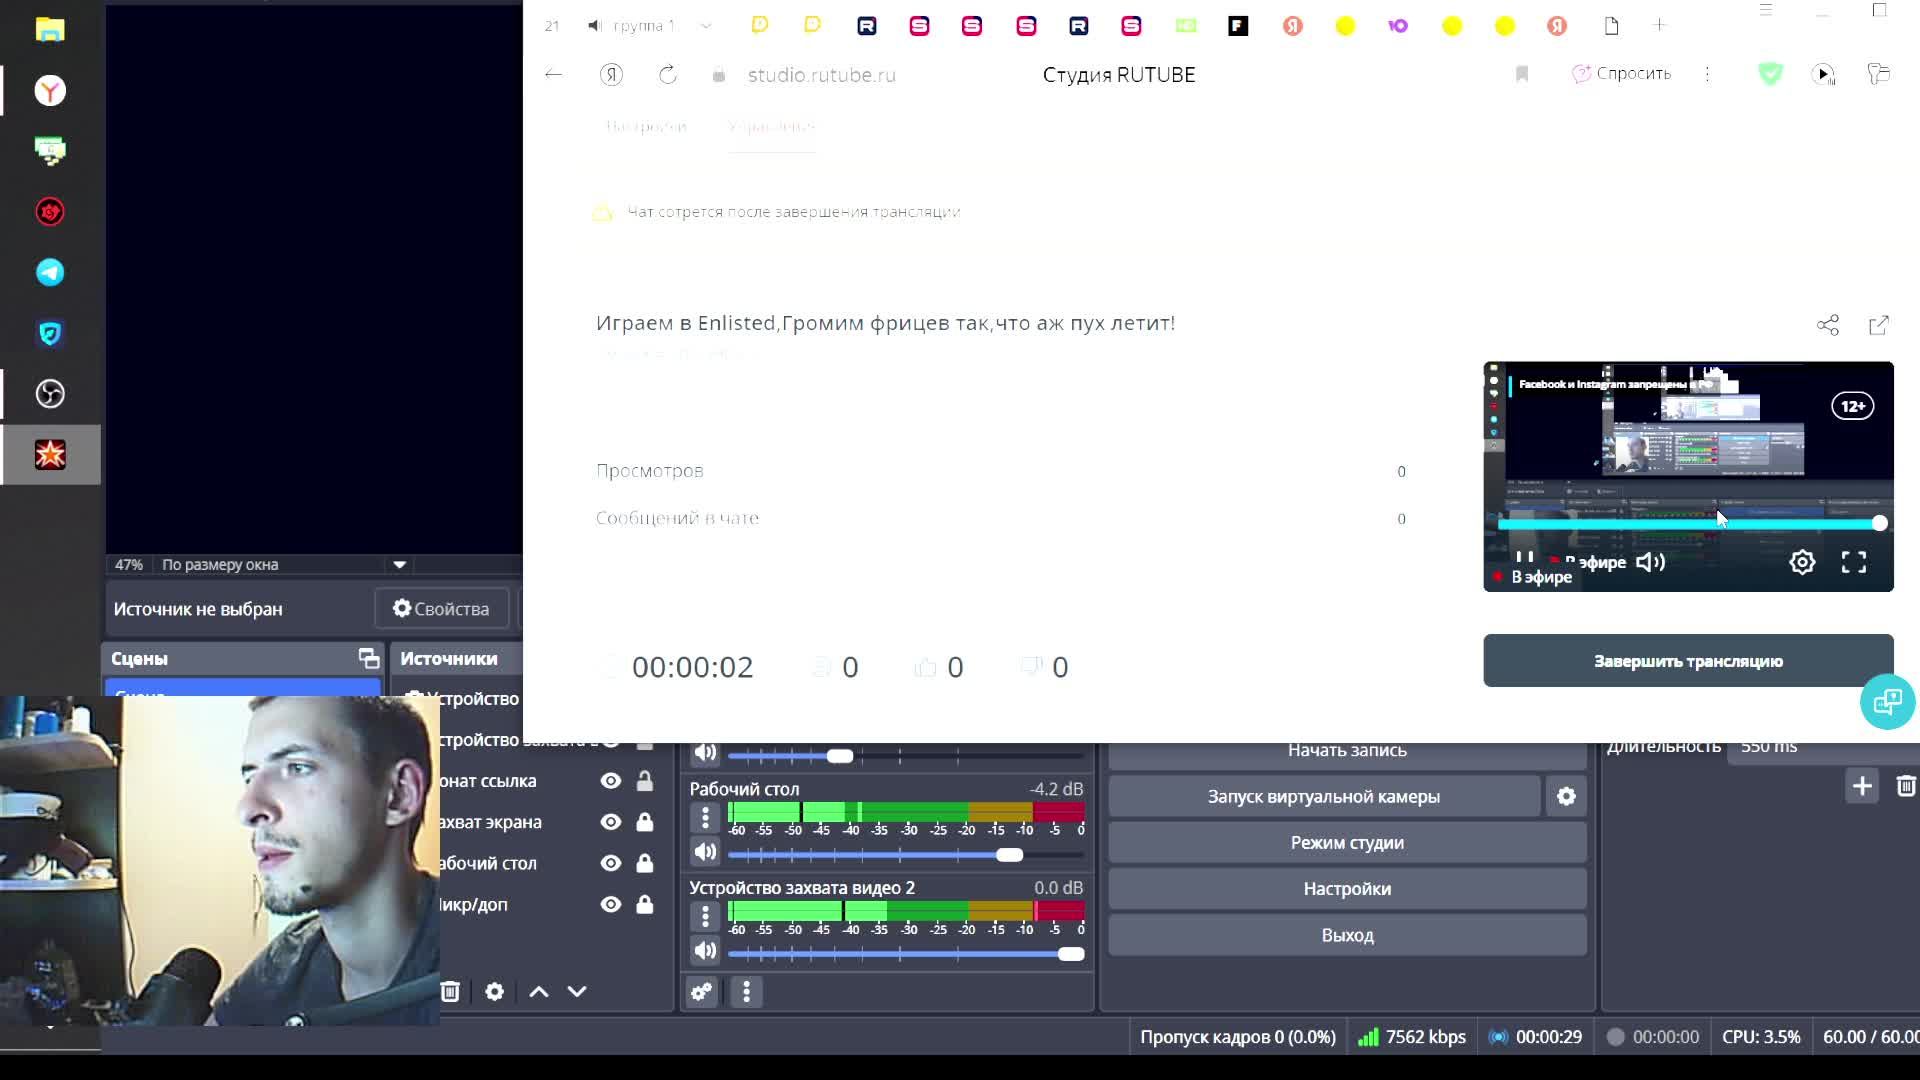Image resolution: width=1920 pixels, height=1080 pixels.
Task: Open OBS Настройки button
Action: coord(1347,888)
